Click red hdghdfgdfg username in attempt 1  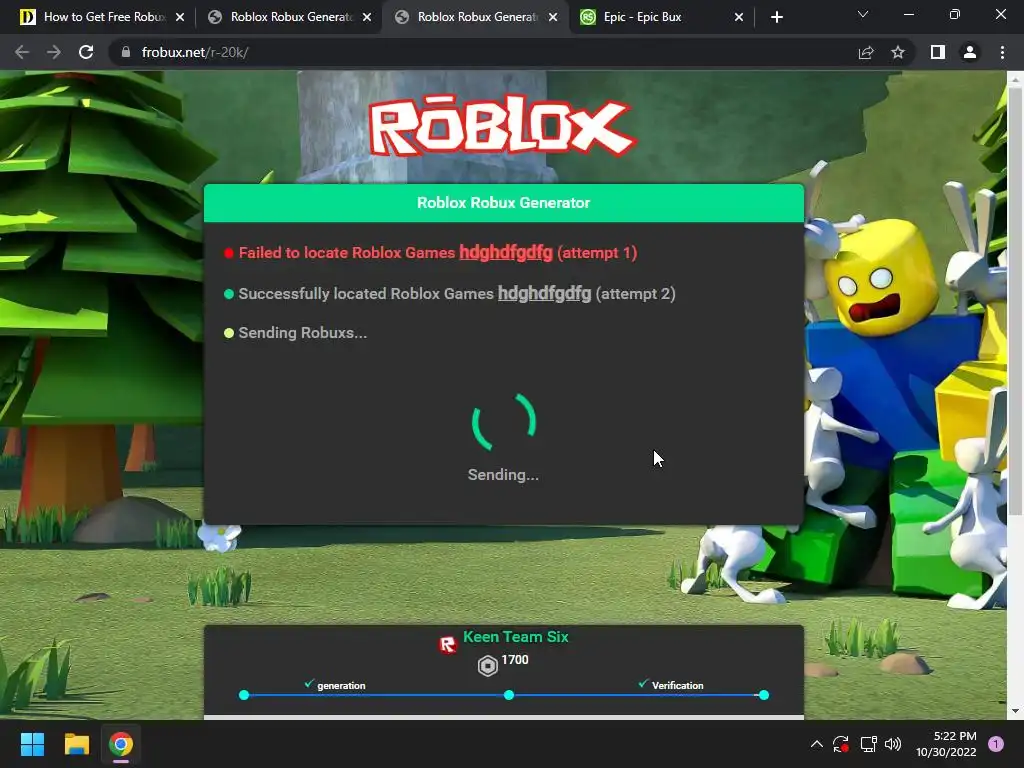click(505, 252)
